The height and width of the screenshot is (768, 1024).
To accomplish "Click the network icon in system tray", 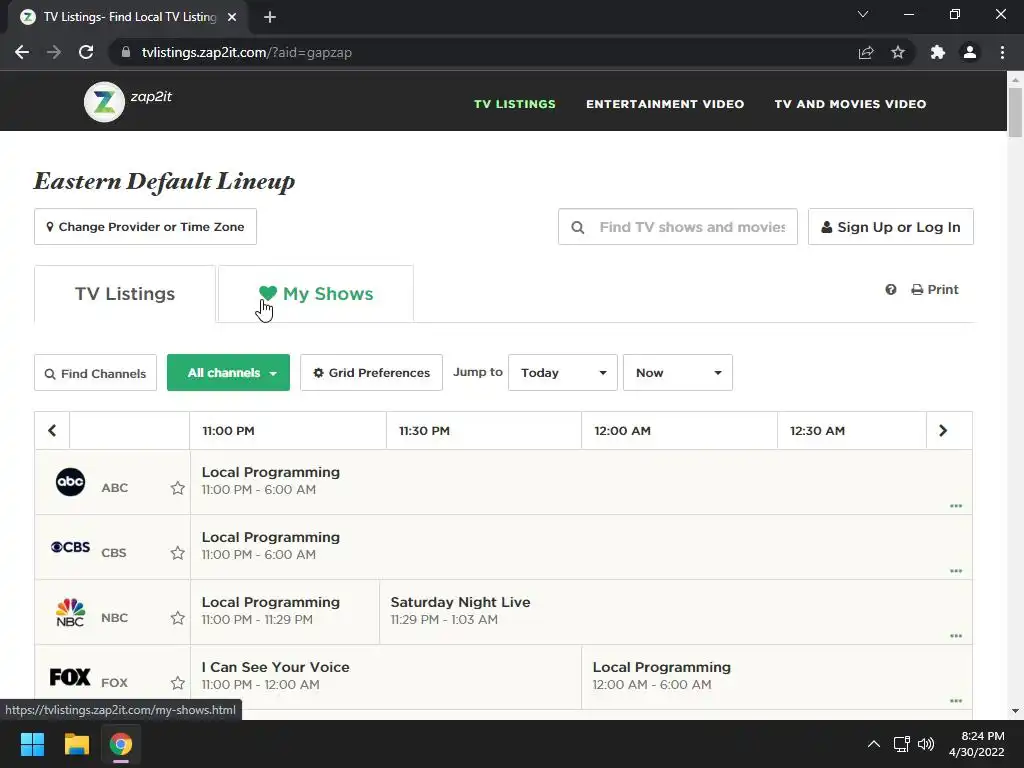I will [x=902, y=744].
